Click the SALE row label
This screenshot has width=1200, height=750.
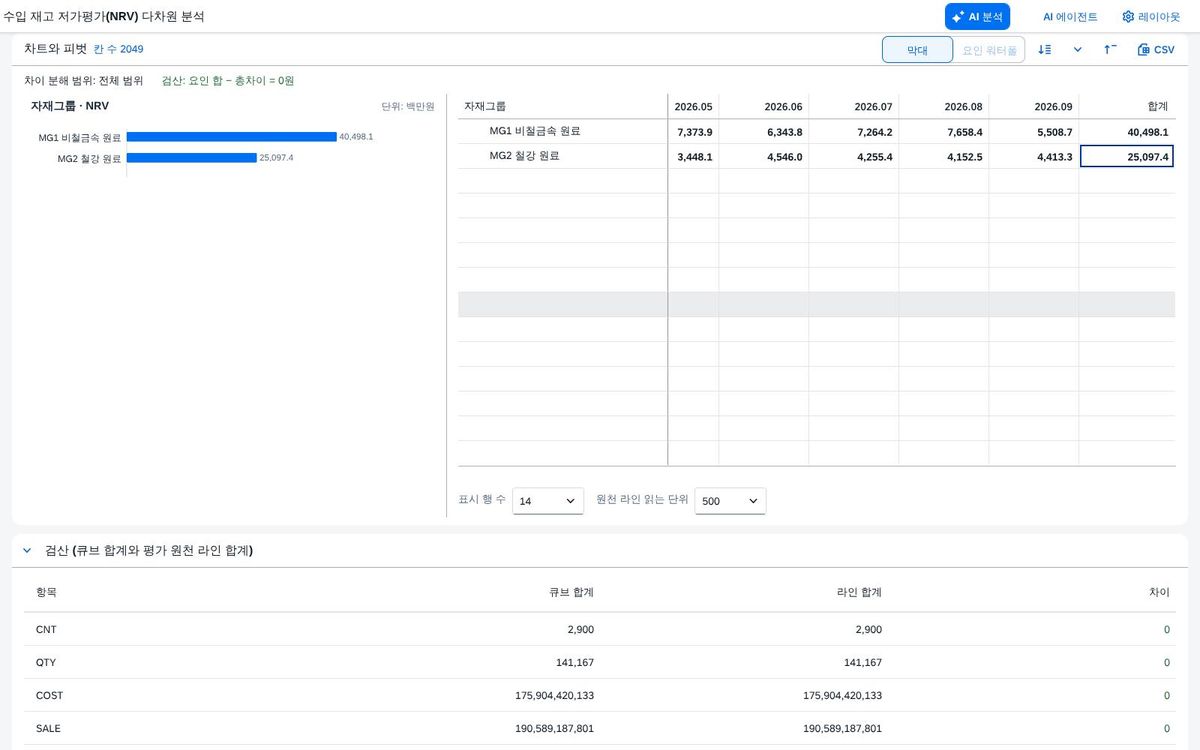pyautogui.click(x=48, y=729)
